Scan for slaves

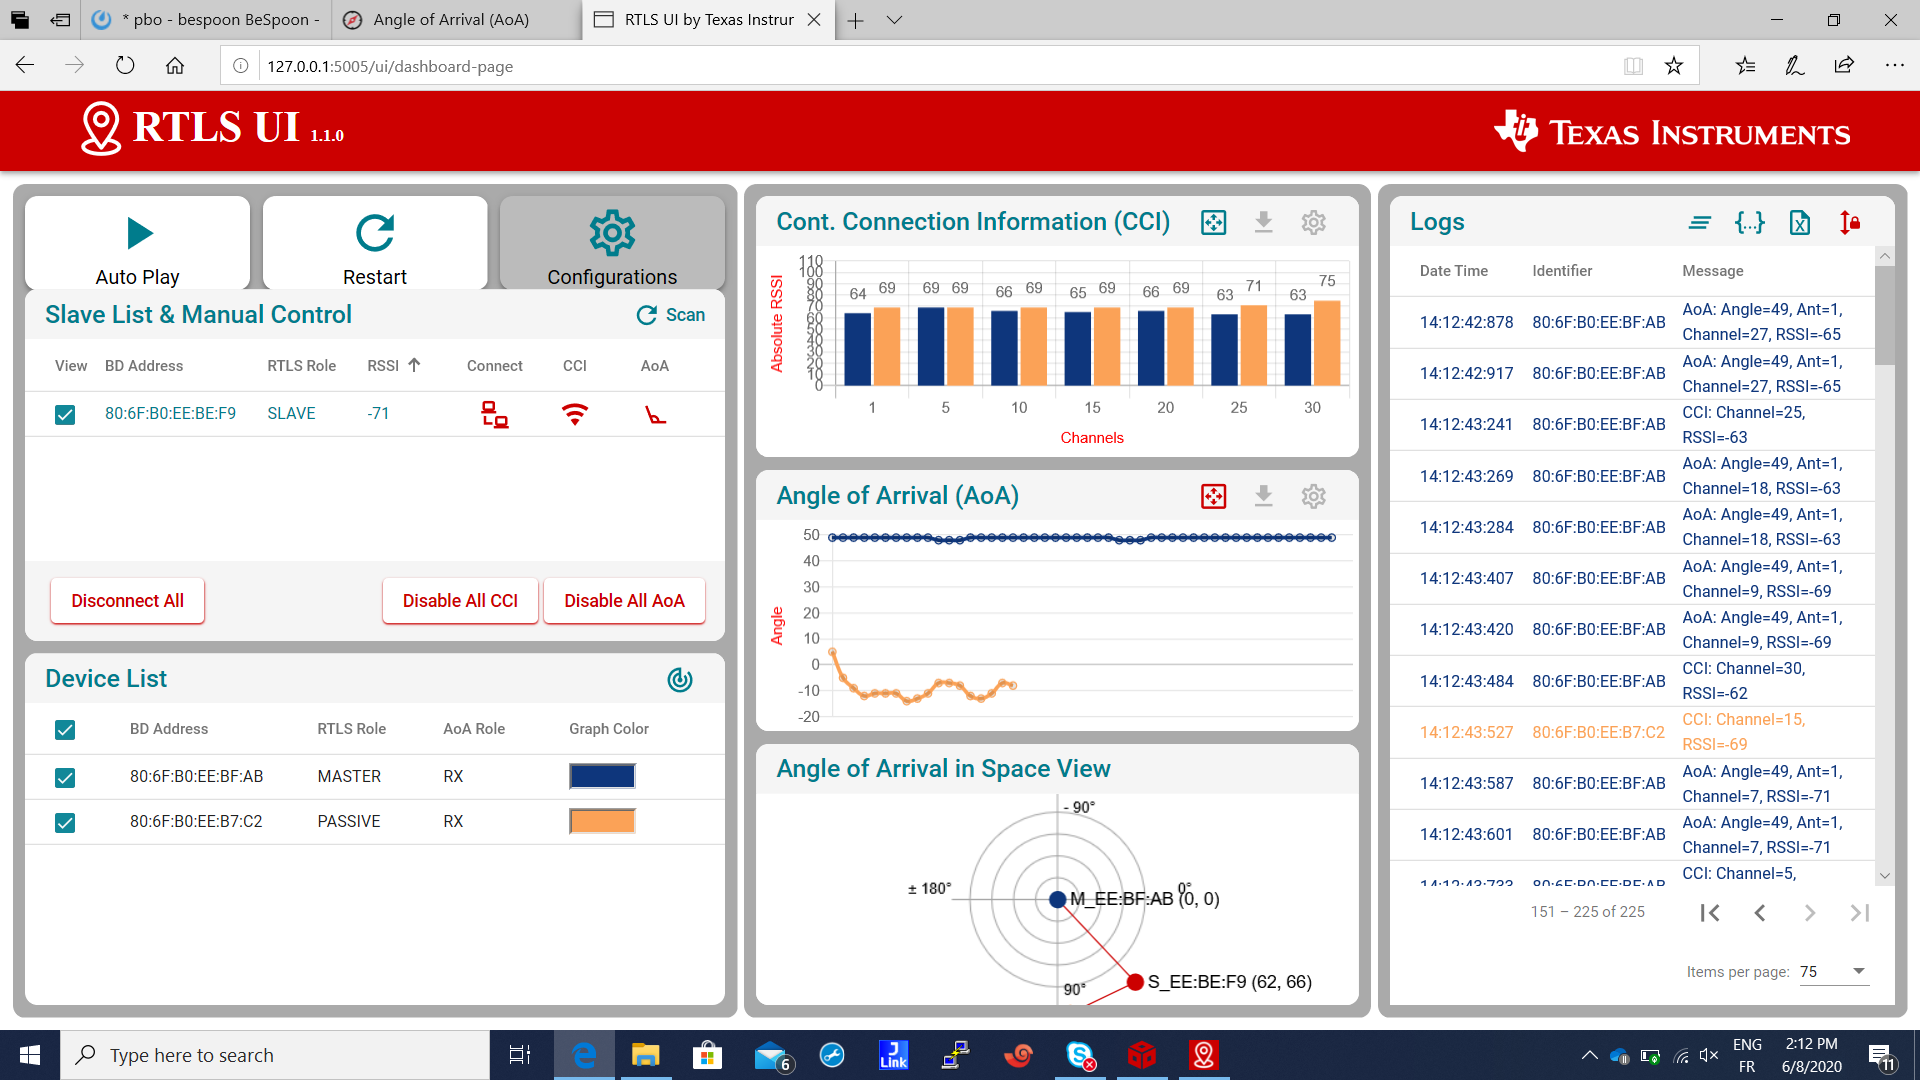click(671, 315)
